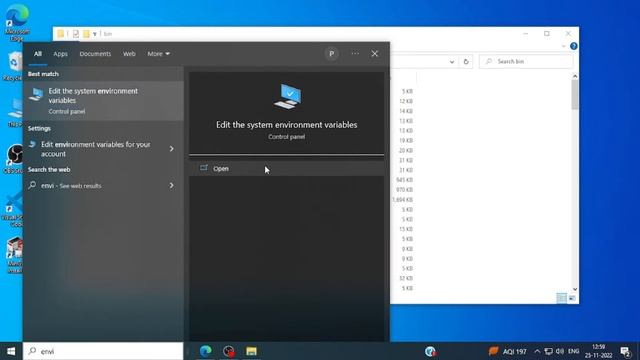This screenshot has height=360, width=640.
Task: Click the help taskbar icon with question mark
Action: (430, 351)
